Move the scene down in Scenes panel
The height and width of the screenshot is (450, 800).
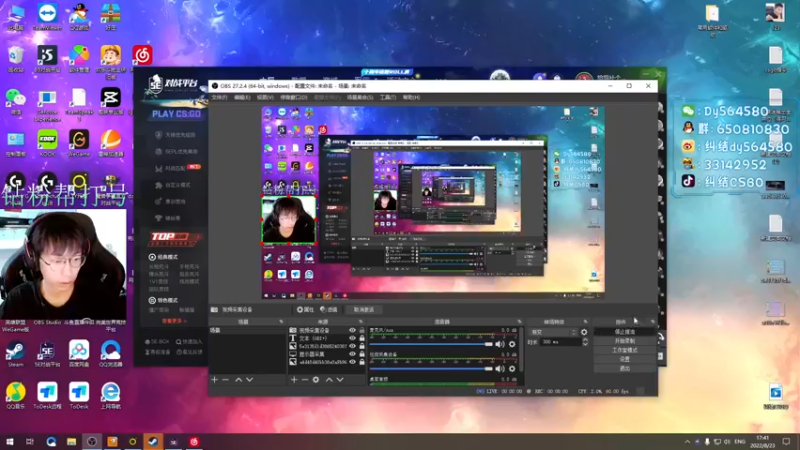(249, 380)
